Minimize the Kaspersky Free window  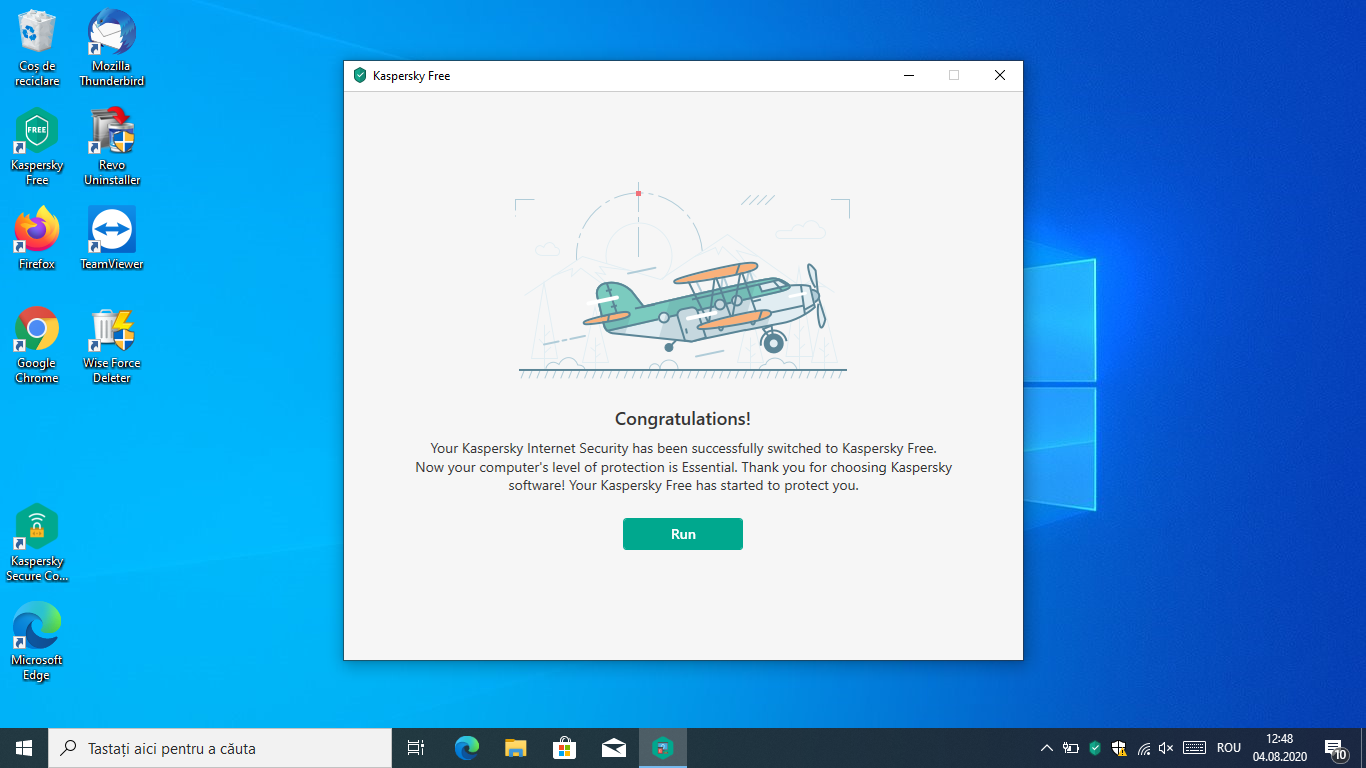click(x=909, y=75)
